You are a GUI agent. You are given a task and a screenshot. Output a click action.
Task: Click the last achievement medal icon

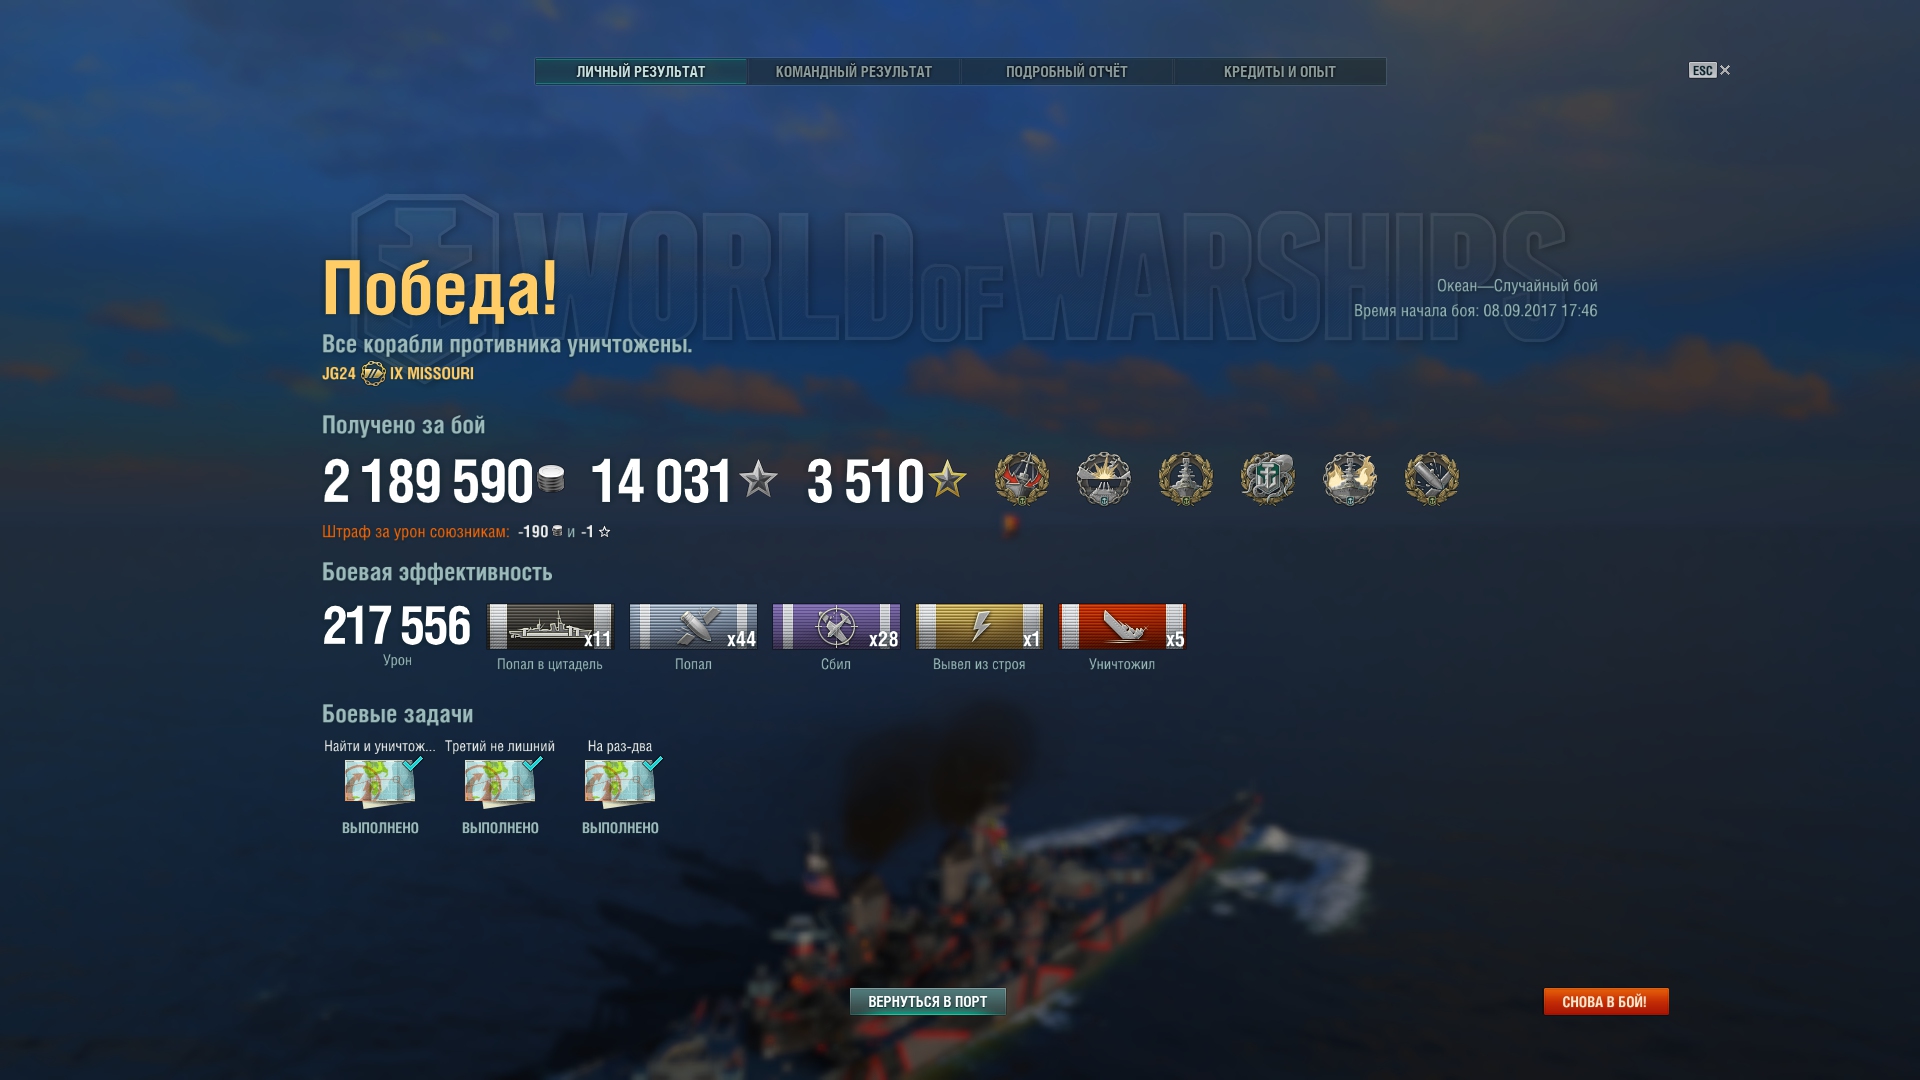point(1431,479)
